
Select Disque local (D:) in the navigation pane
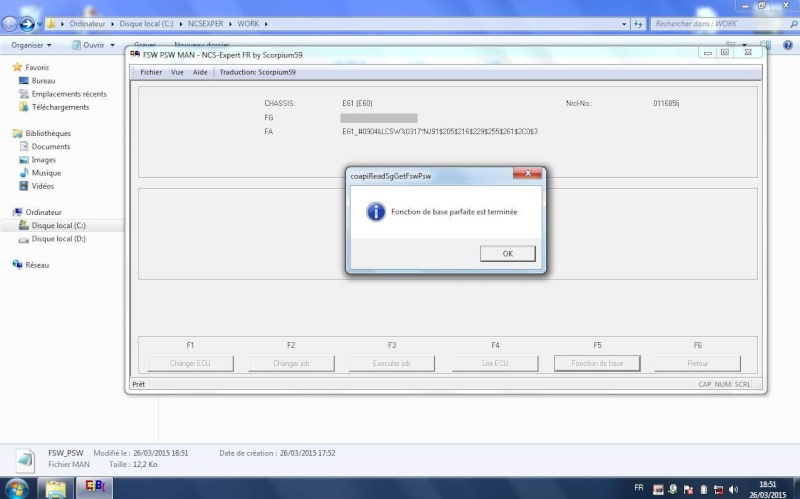59,239
